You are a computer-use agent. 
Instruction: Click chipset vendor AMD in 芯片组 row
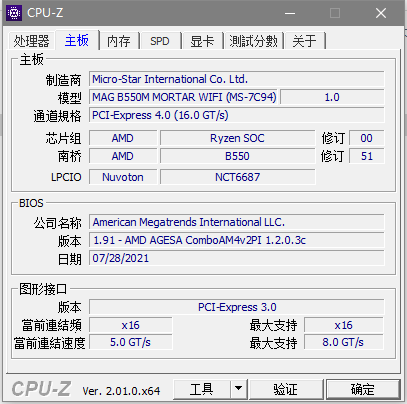123,138
